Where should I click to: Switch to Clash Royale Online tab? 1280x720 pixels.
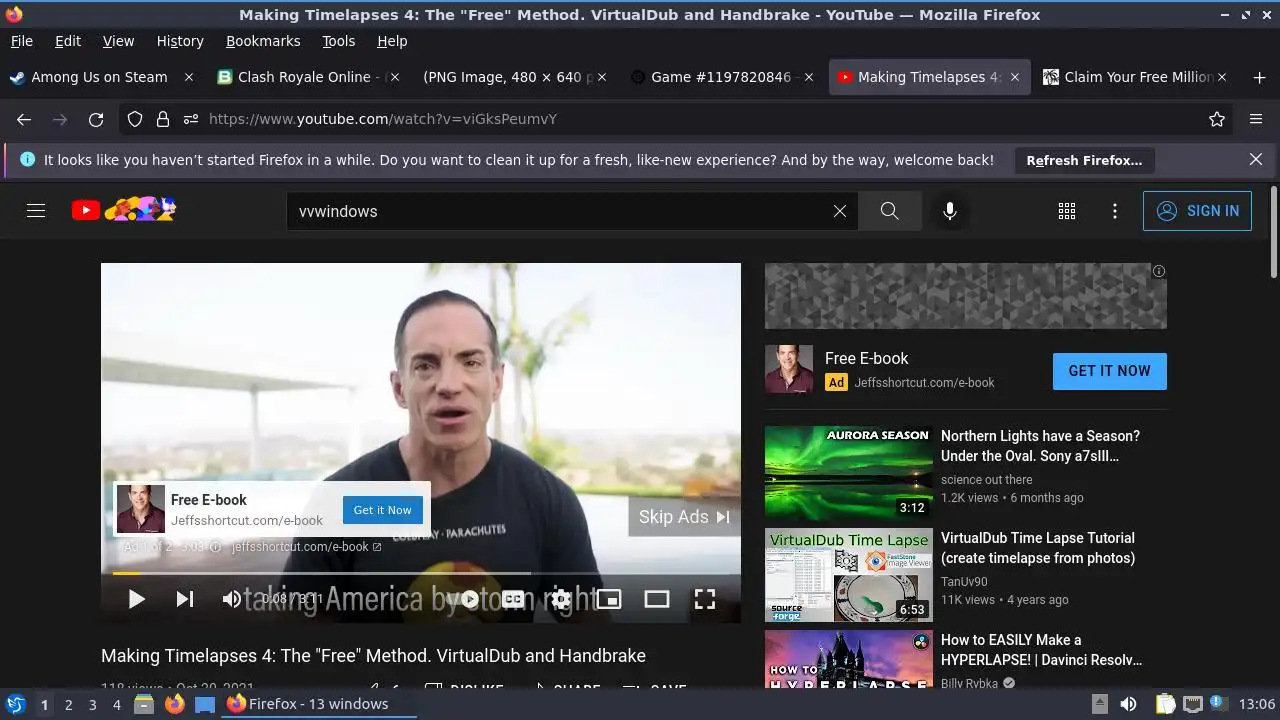[307, 77]
